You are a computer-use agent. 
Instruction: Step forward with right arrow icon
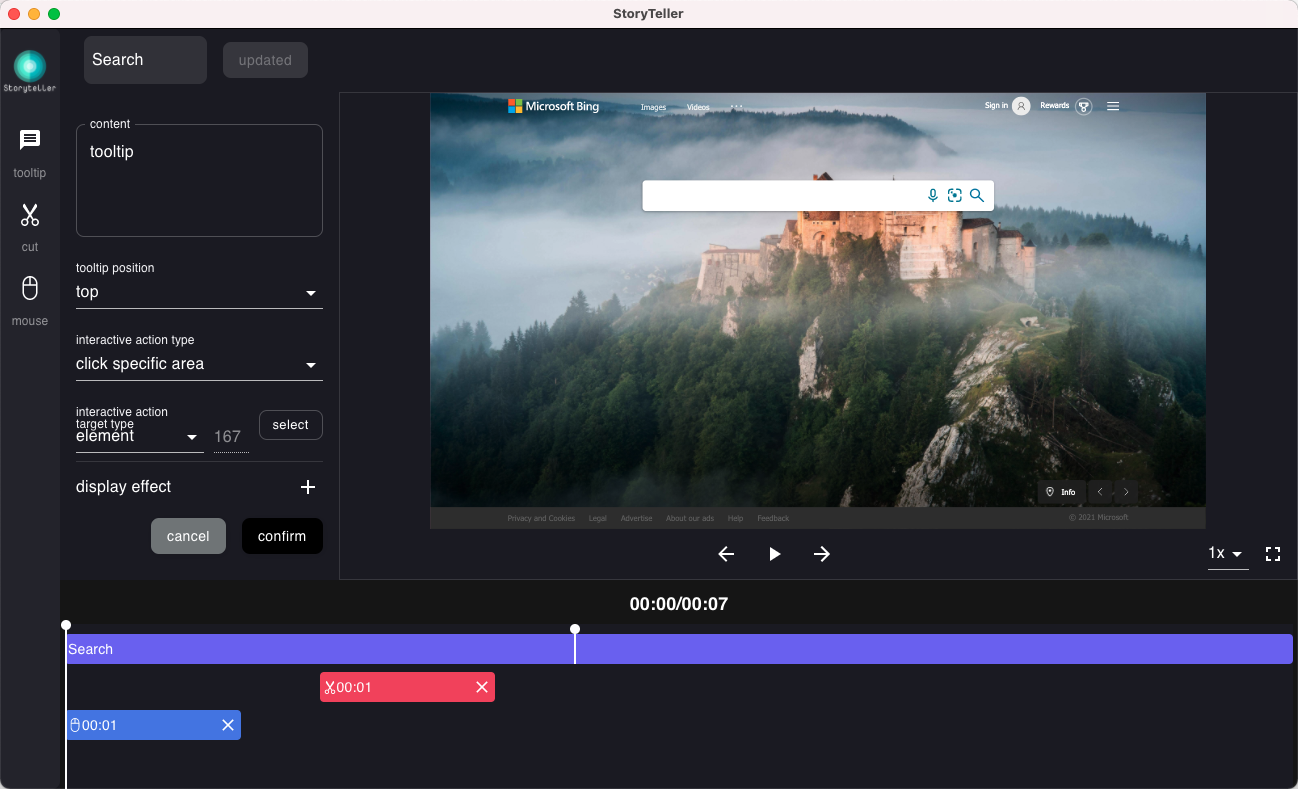coord(822,554)
